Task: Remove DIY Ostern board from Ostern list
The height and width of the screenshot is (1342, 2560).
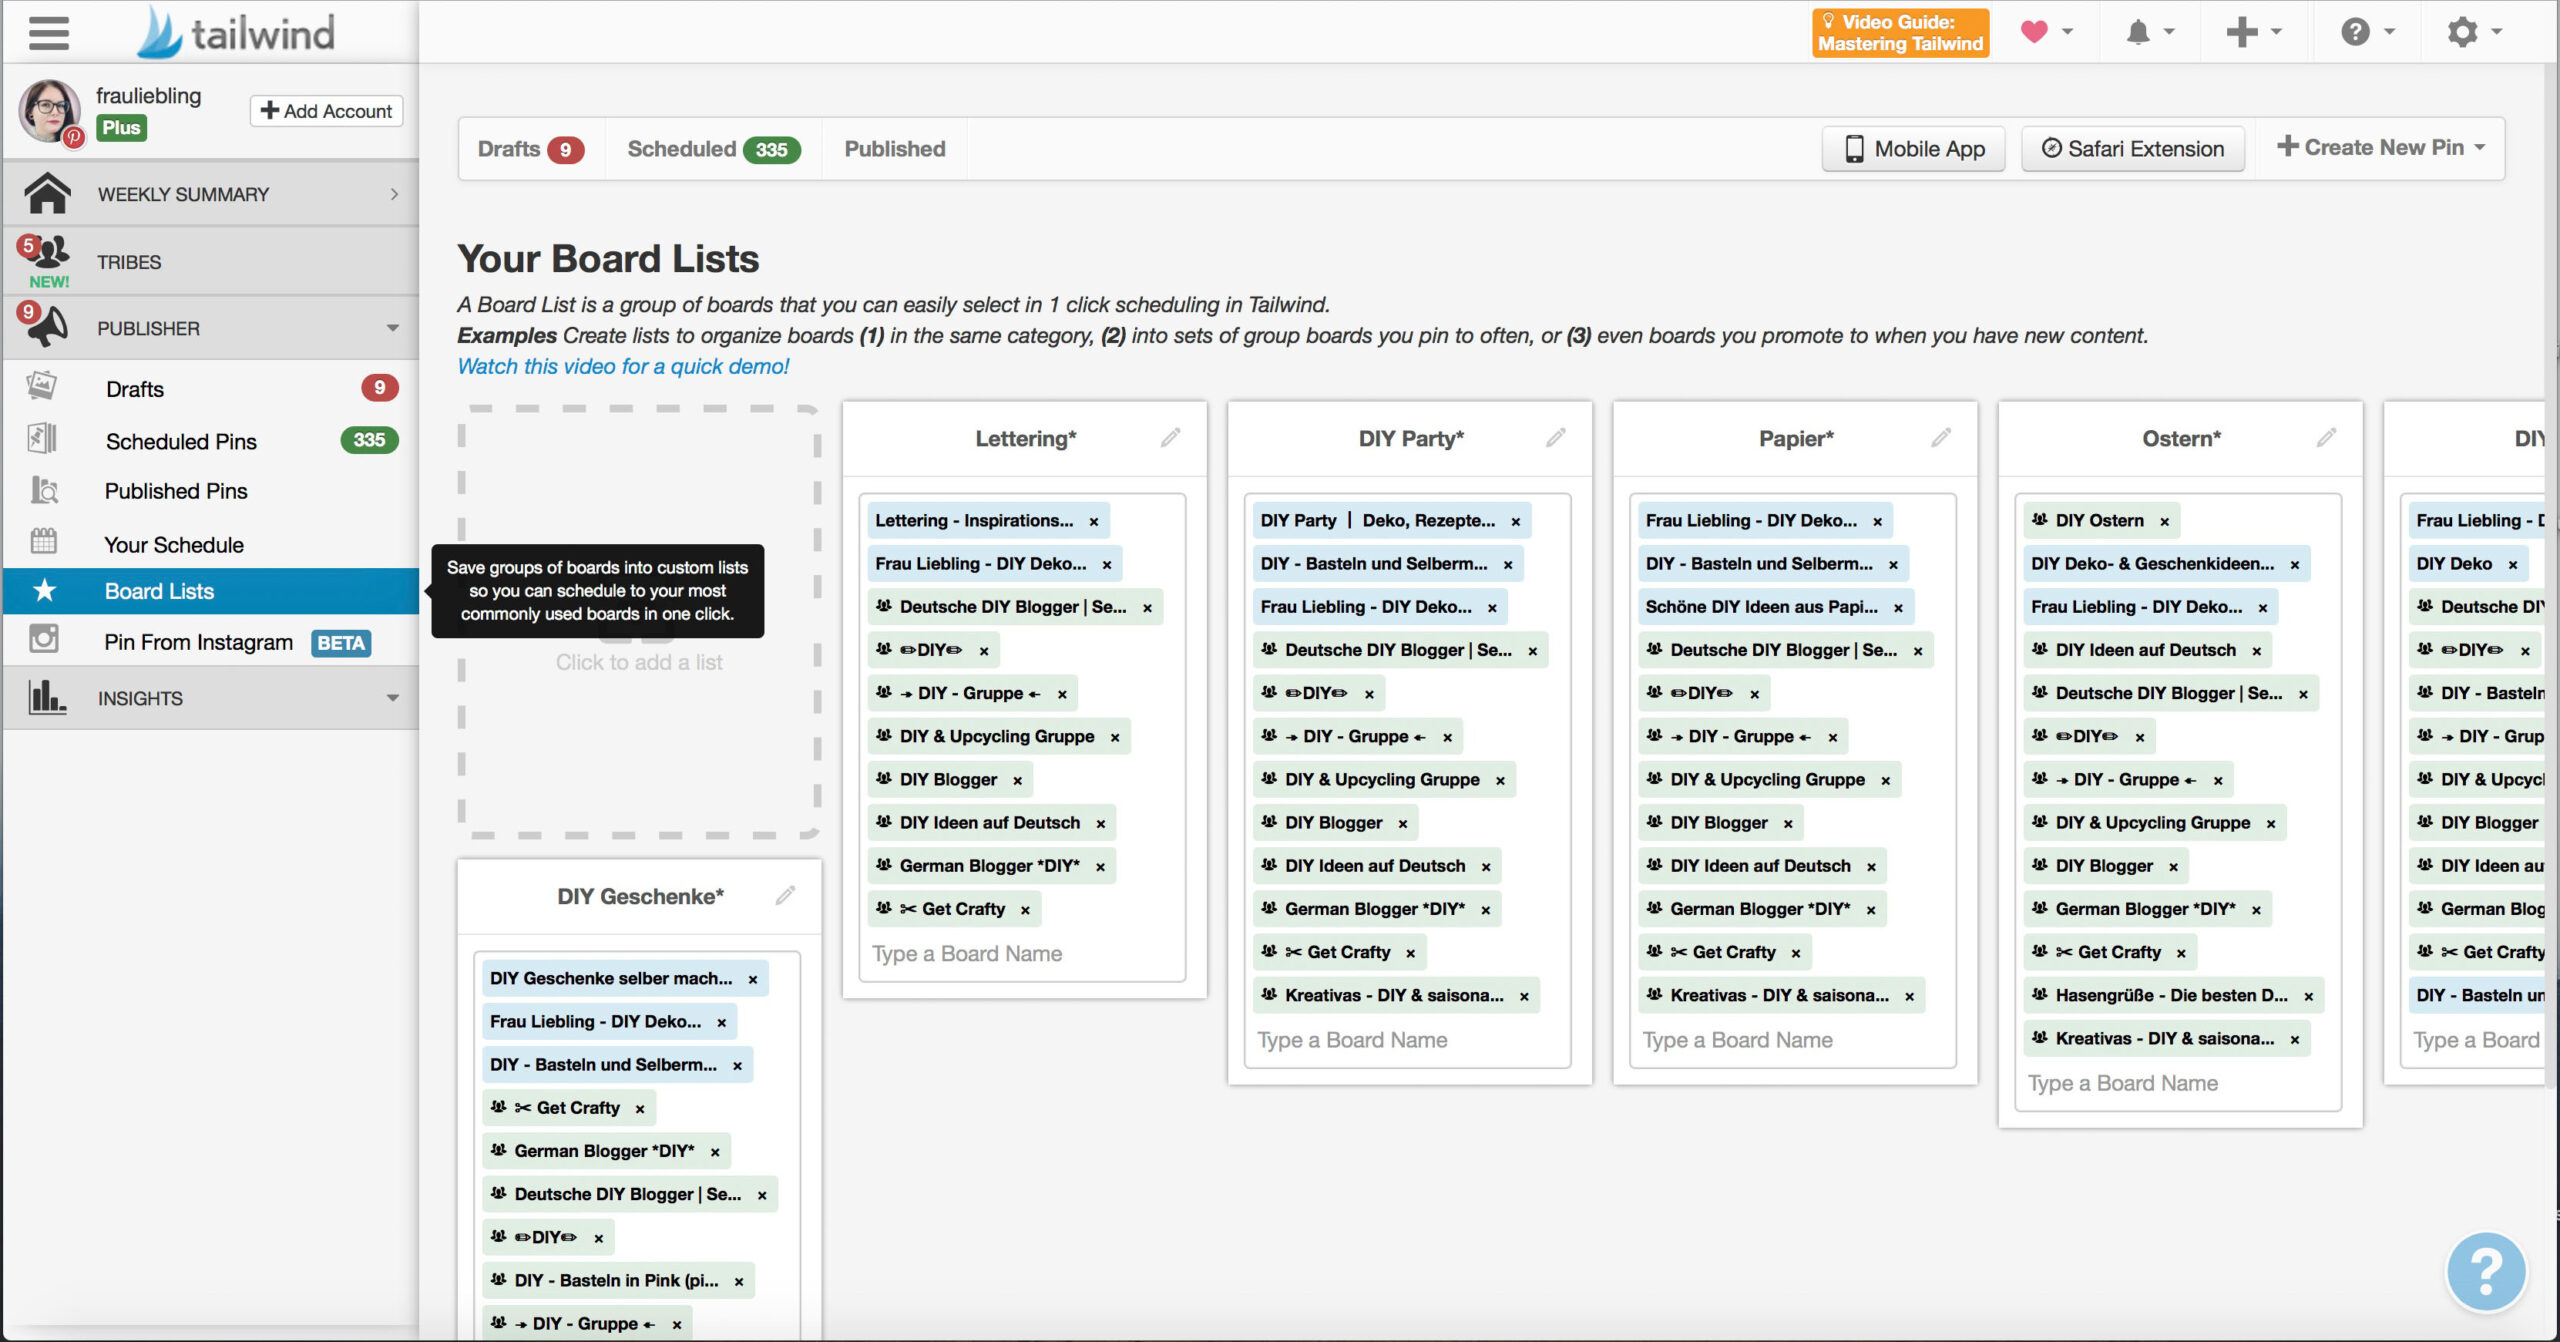Action: point(2165,522)
